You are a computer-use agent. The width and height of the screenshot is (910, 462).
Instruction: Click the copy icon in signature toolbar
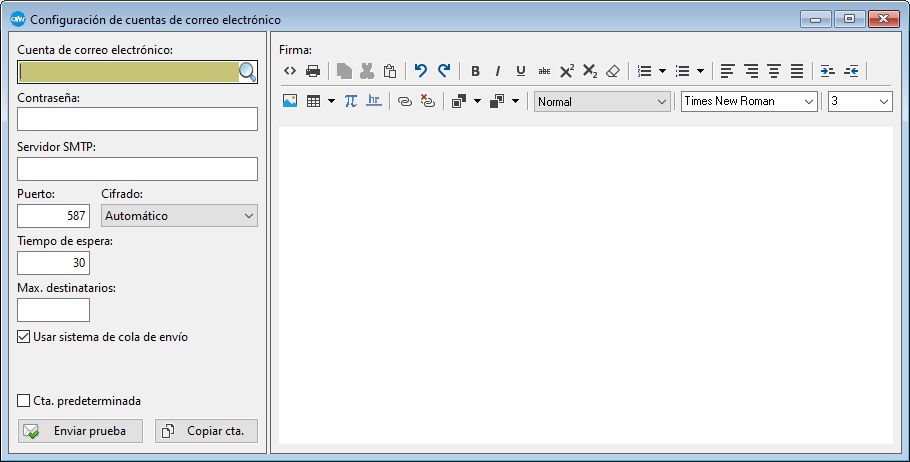point(344,71)
